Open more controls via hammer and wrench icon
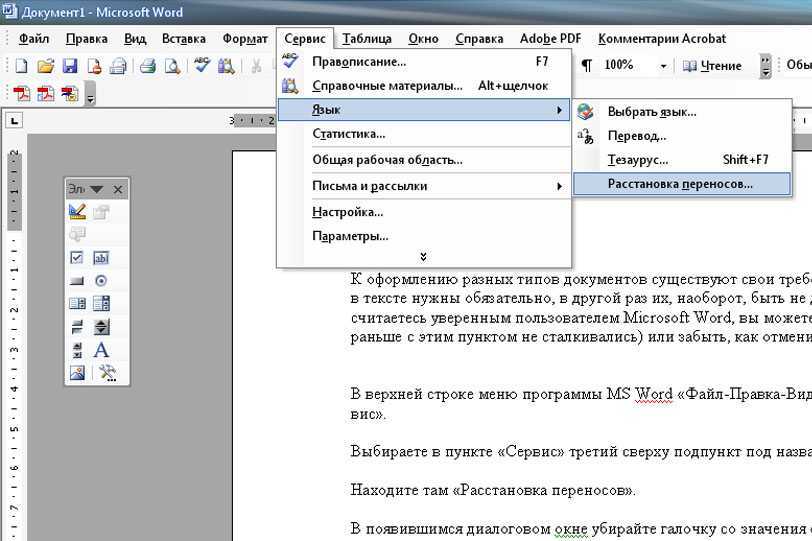The width and height of the screenshot is (812, 541). tap(108, 372)
